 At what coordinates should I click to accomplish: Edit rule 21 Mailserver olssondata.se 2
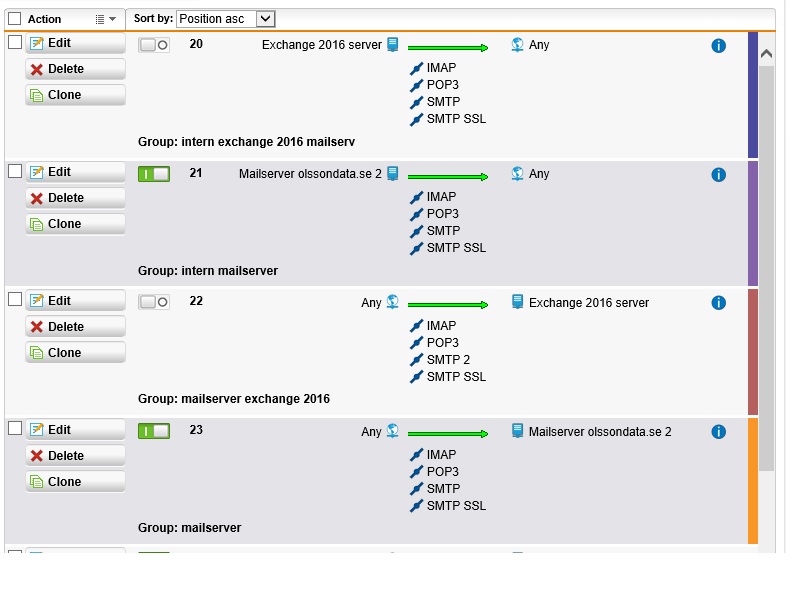point(75,172)
